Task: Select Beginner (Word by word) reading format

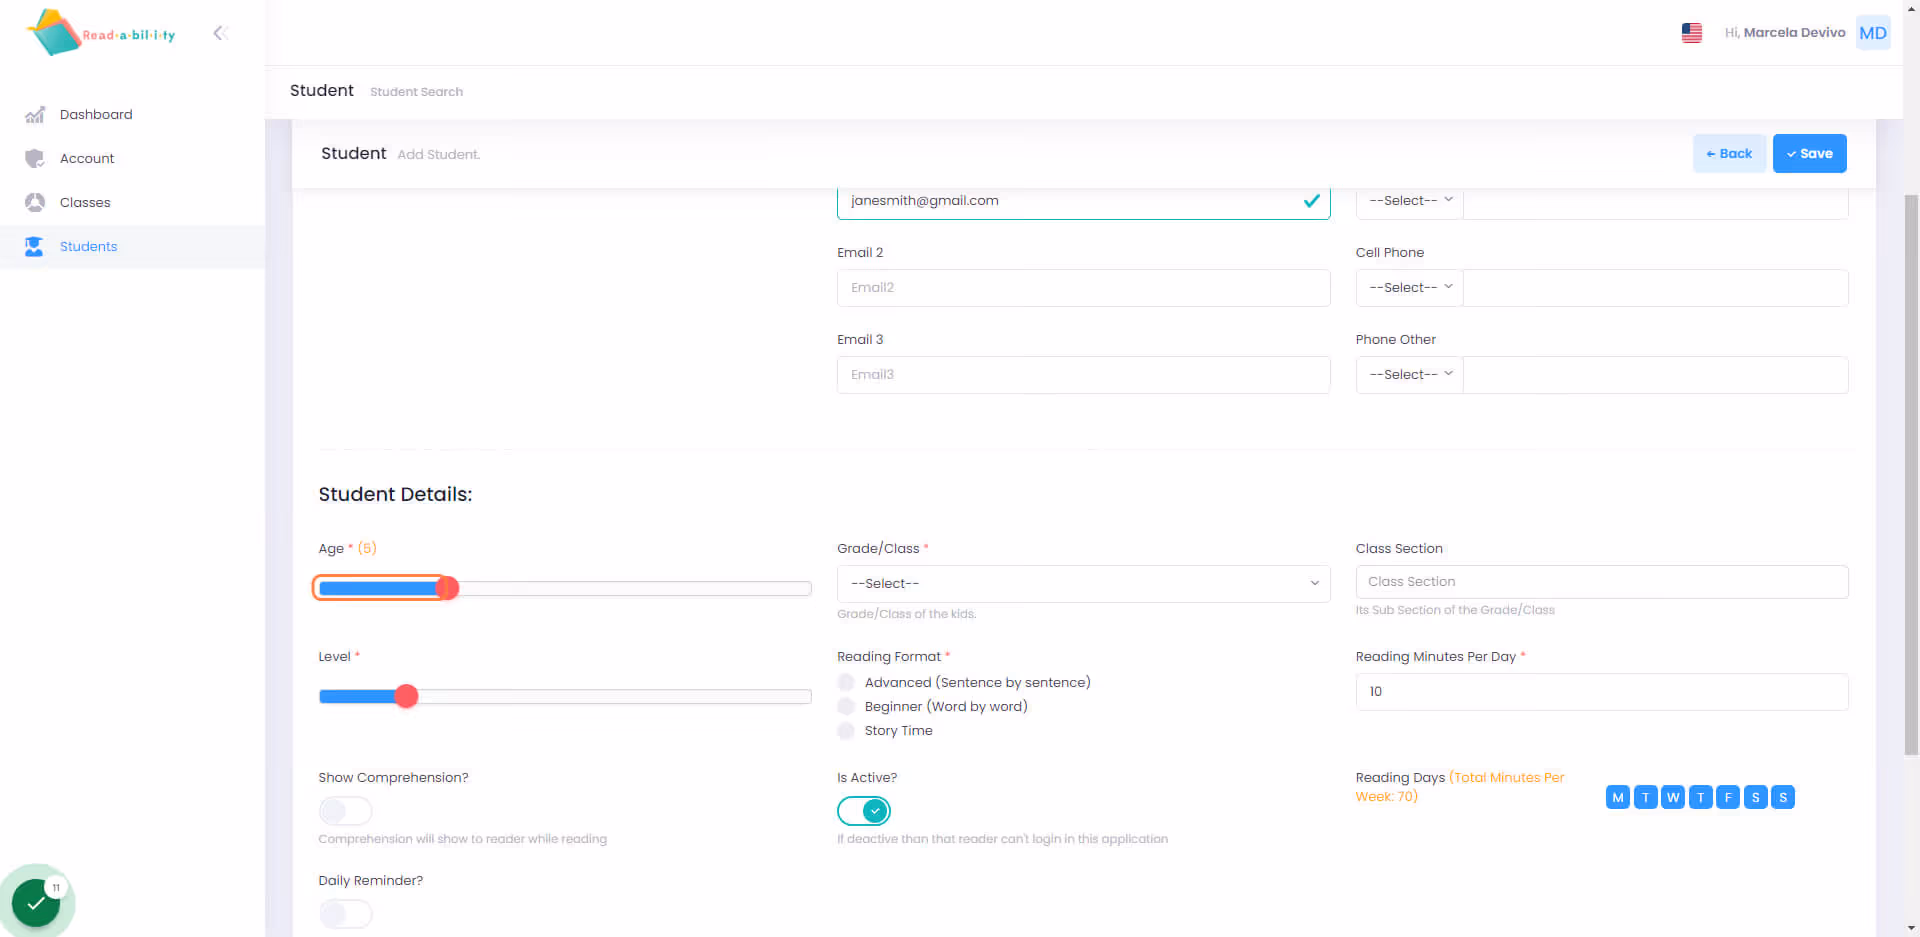Action: [847, 706]
